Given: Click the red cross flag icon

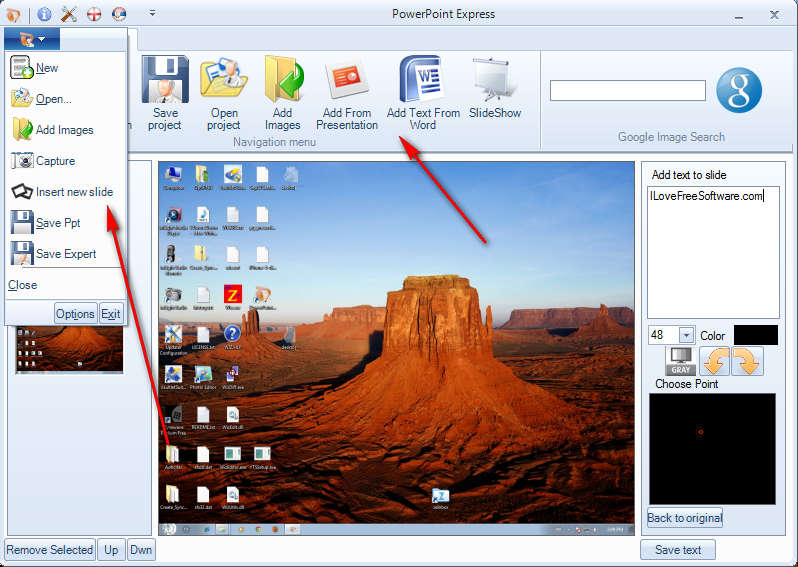Looking at the screenshot, I should click(x=94, y=14).
